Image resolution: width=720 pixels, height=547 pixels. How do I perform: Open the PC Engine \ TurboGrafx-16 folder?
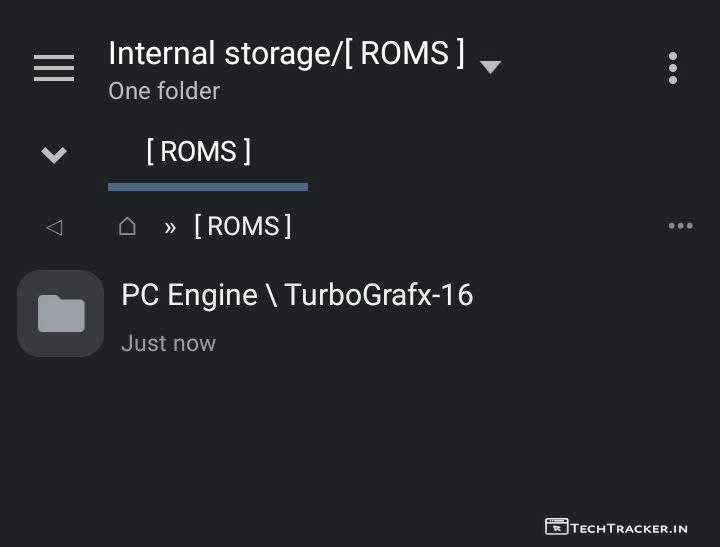click(297, 295)
